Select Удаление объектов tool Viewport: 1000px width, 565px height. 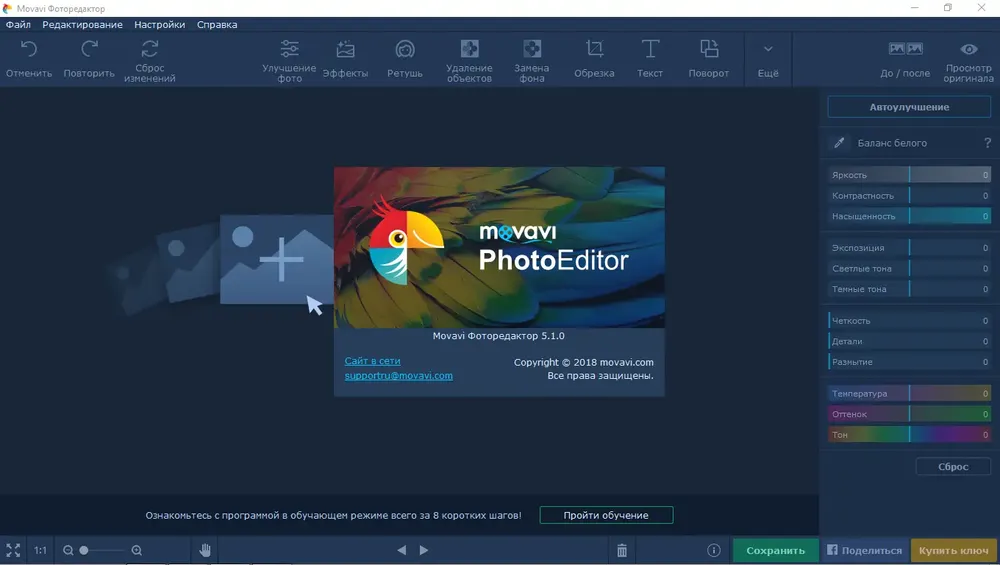click(469, 58)
